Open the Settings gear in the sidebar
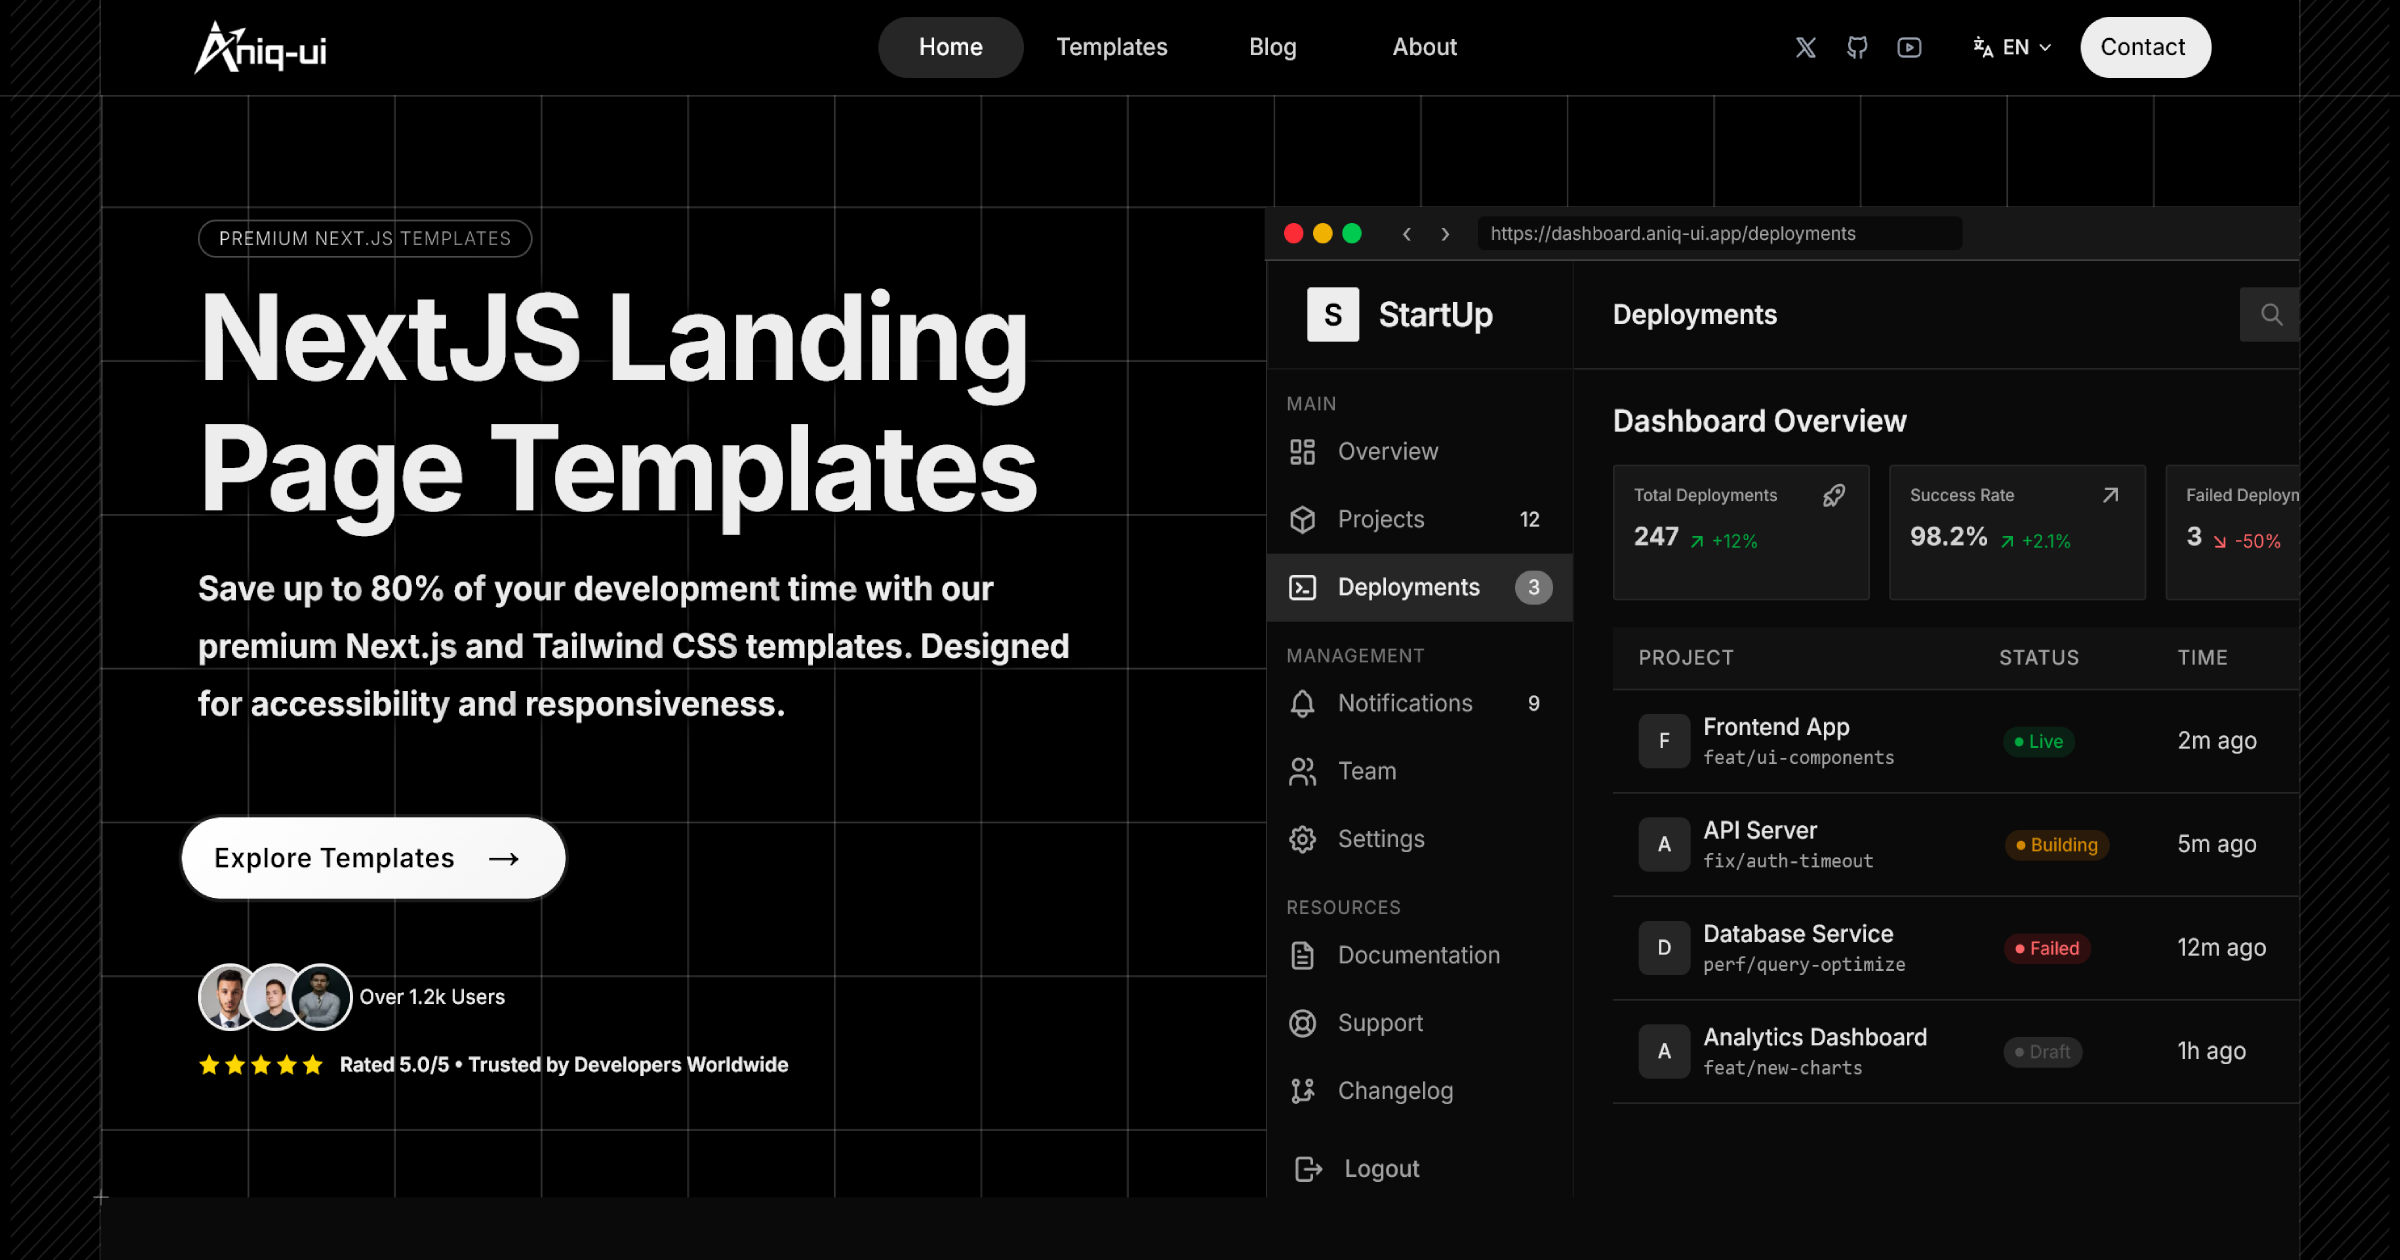Image resolution: width=2400 pixels, height=1260 pixels. [1381, 839]
